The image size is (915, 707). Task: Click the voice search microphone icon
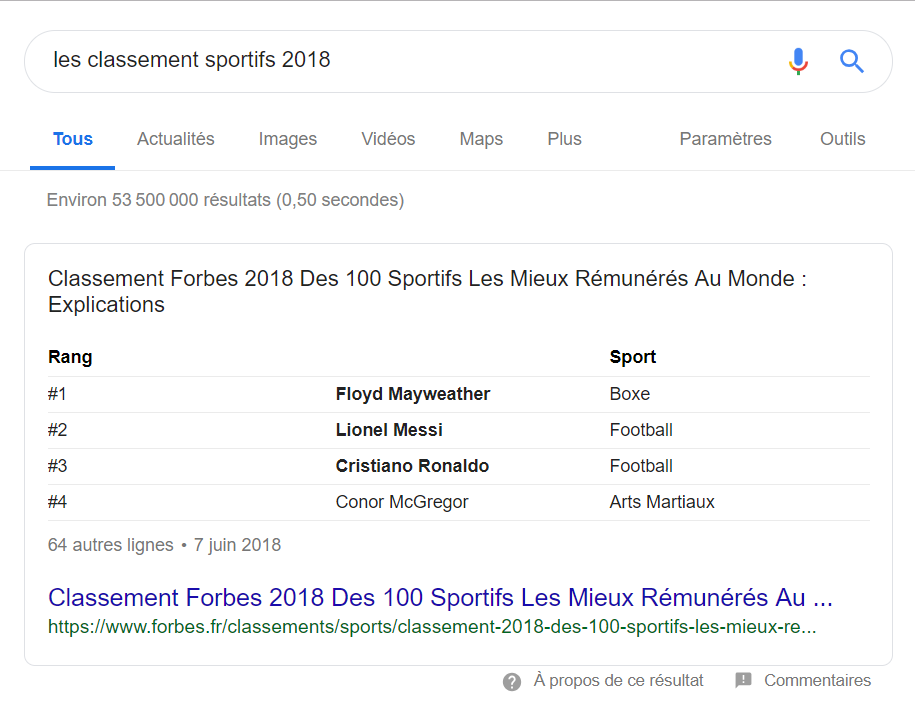point(798,61)
